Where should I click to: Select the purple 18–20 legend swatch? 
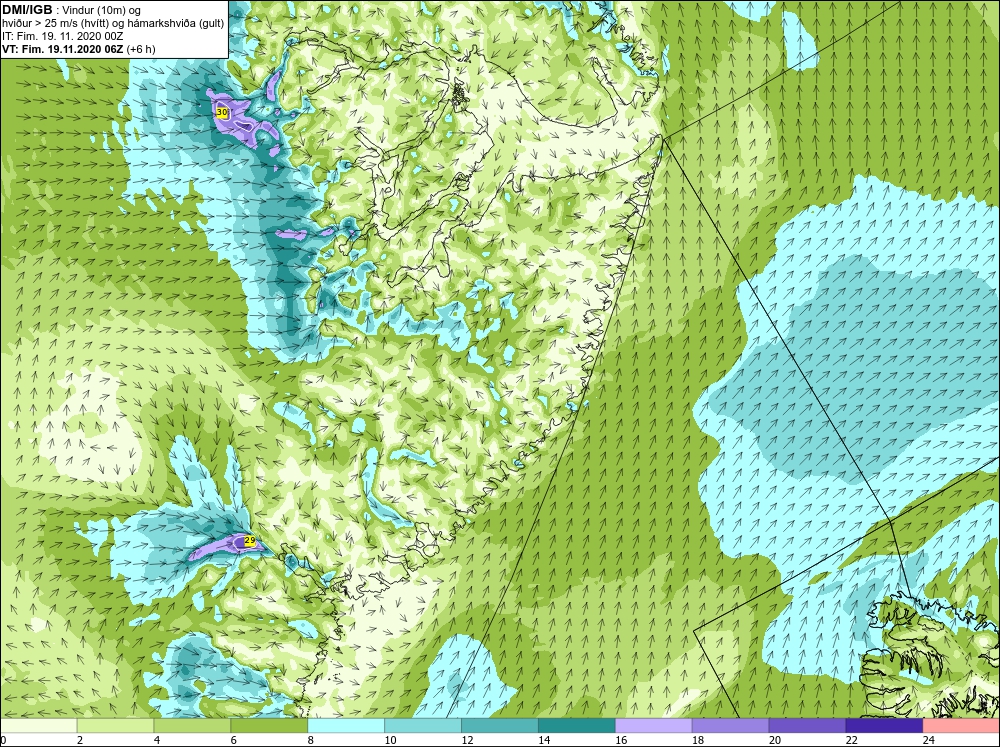coord(730,726)
